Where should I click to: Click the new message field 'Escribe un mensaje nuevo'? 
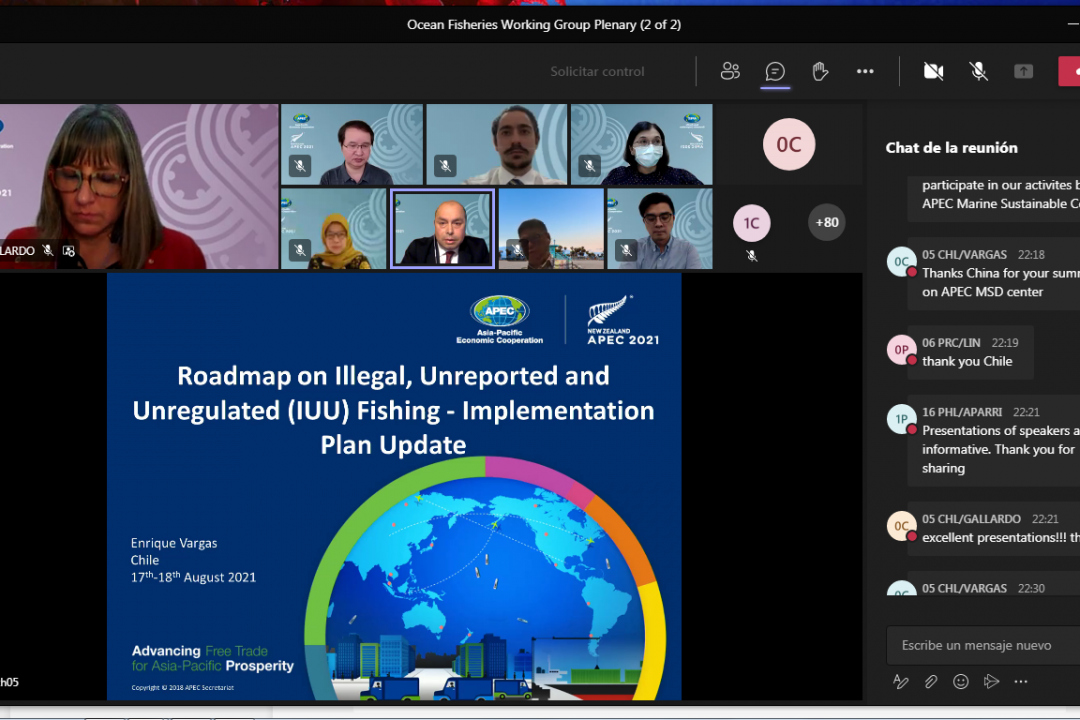983,646
